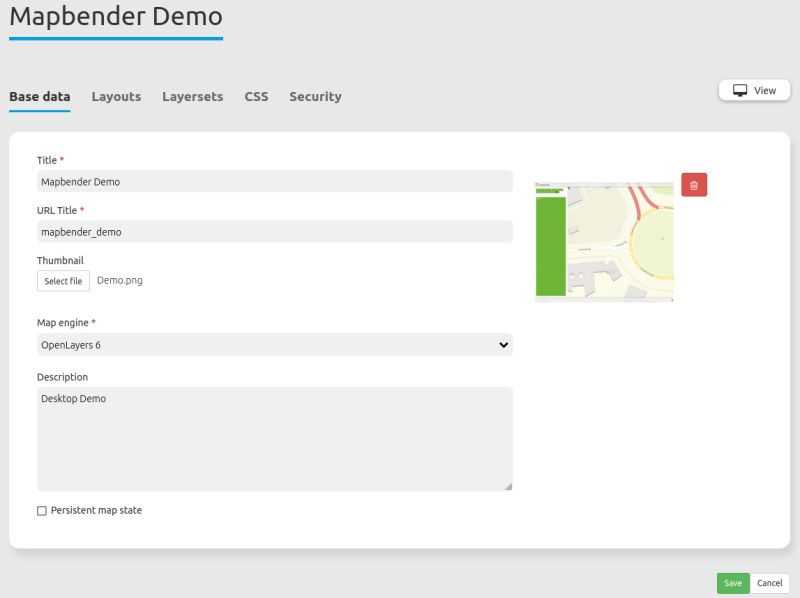800x598 pixels.
Task: Open the Security tab
Action: [315, 96]
